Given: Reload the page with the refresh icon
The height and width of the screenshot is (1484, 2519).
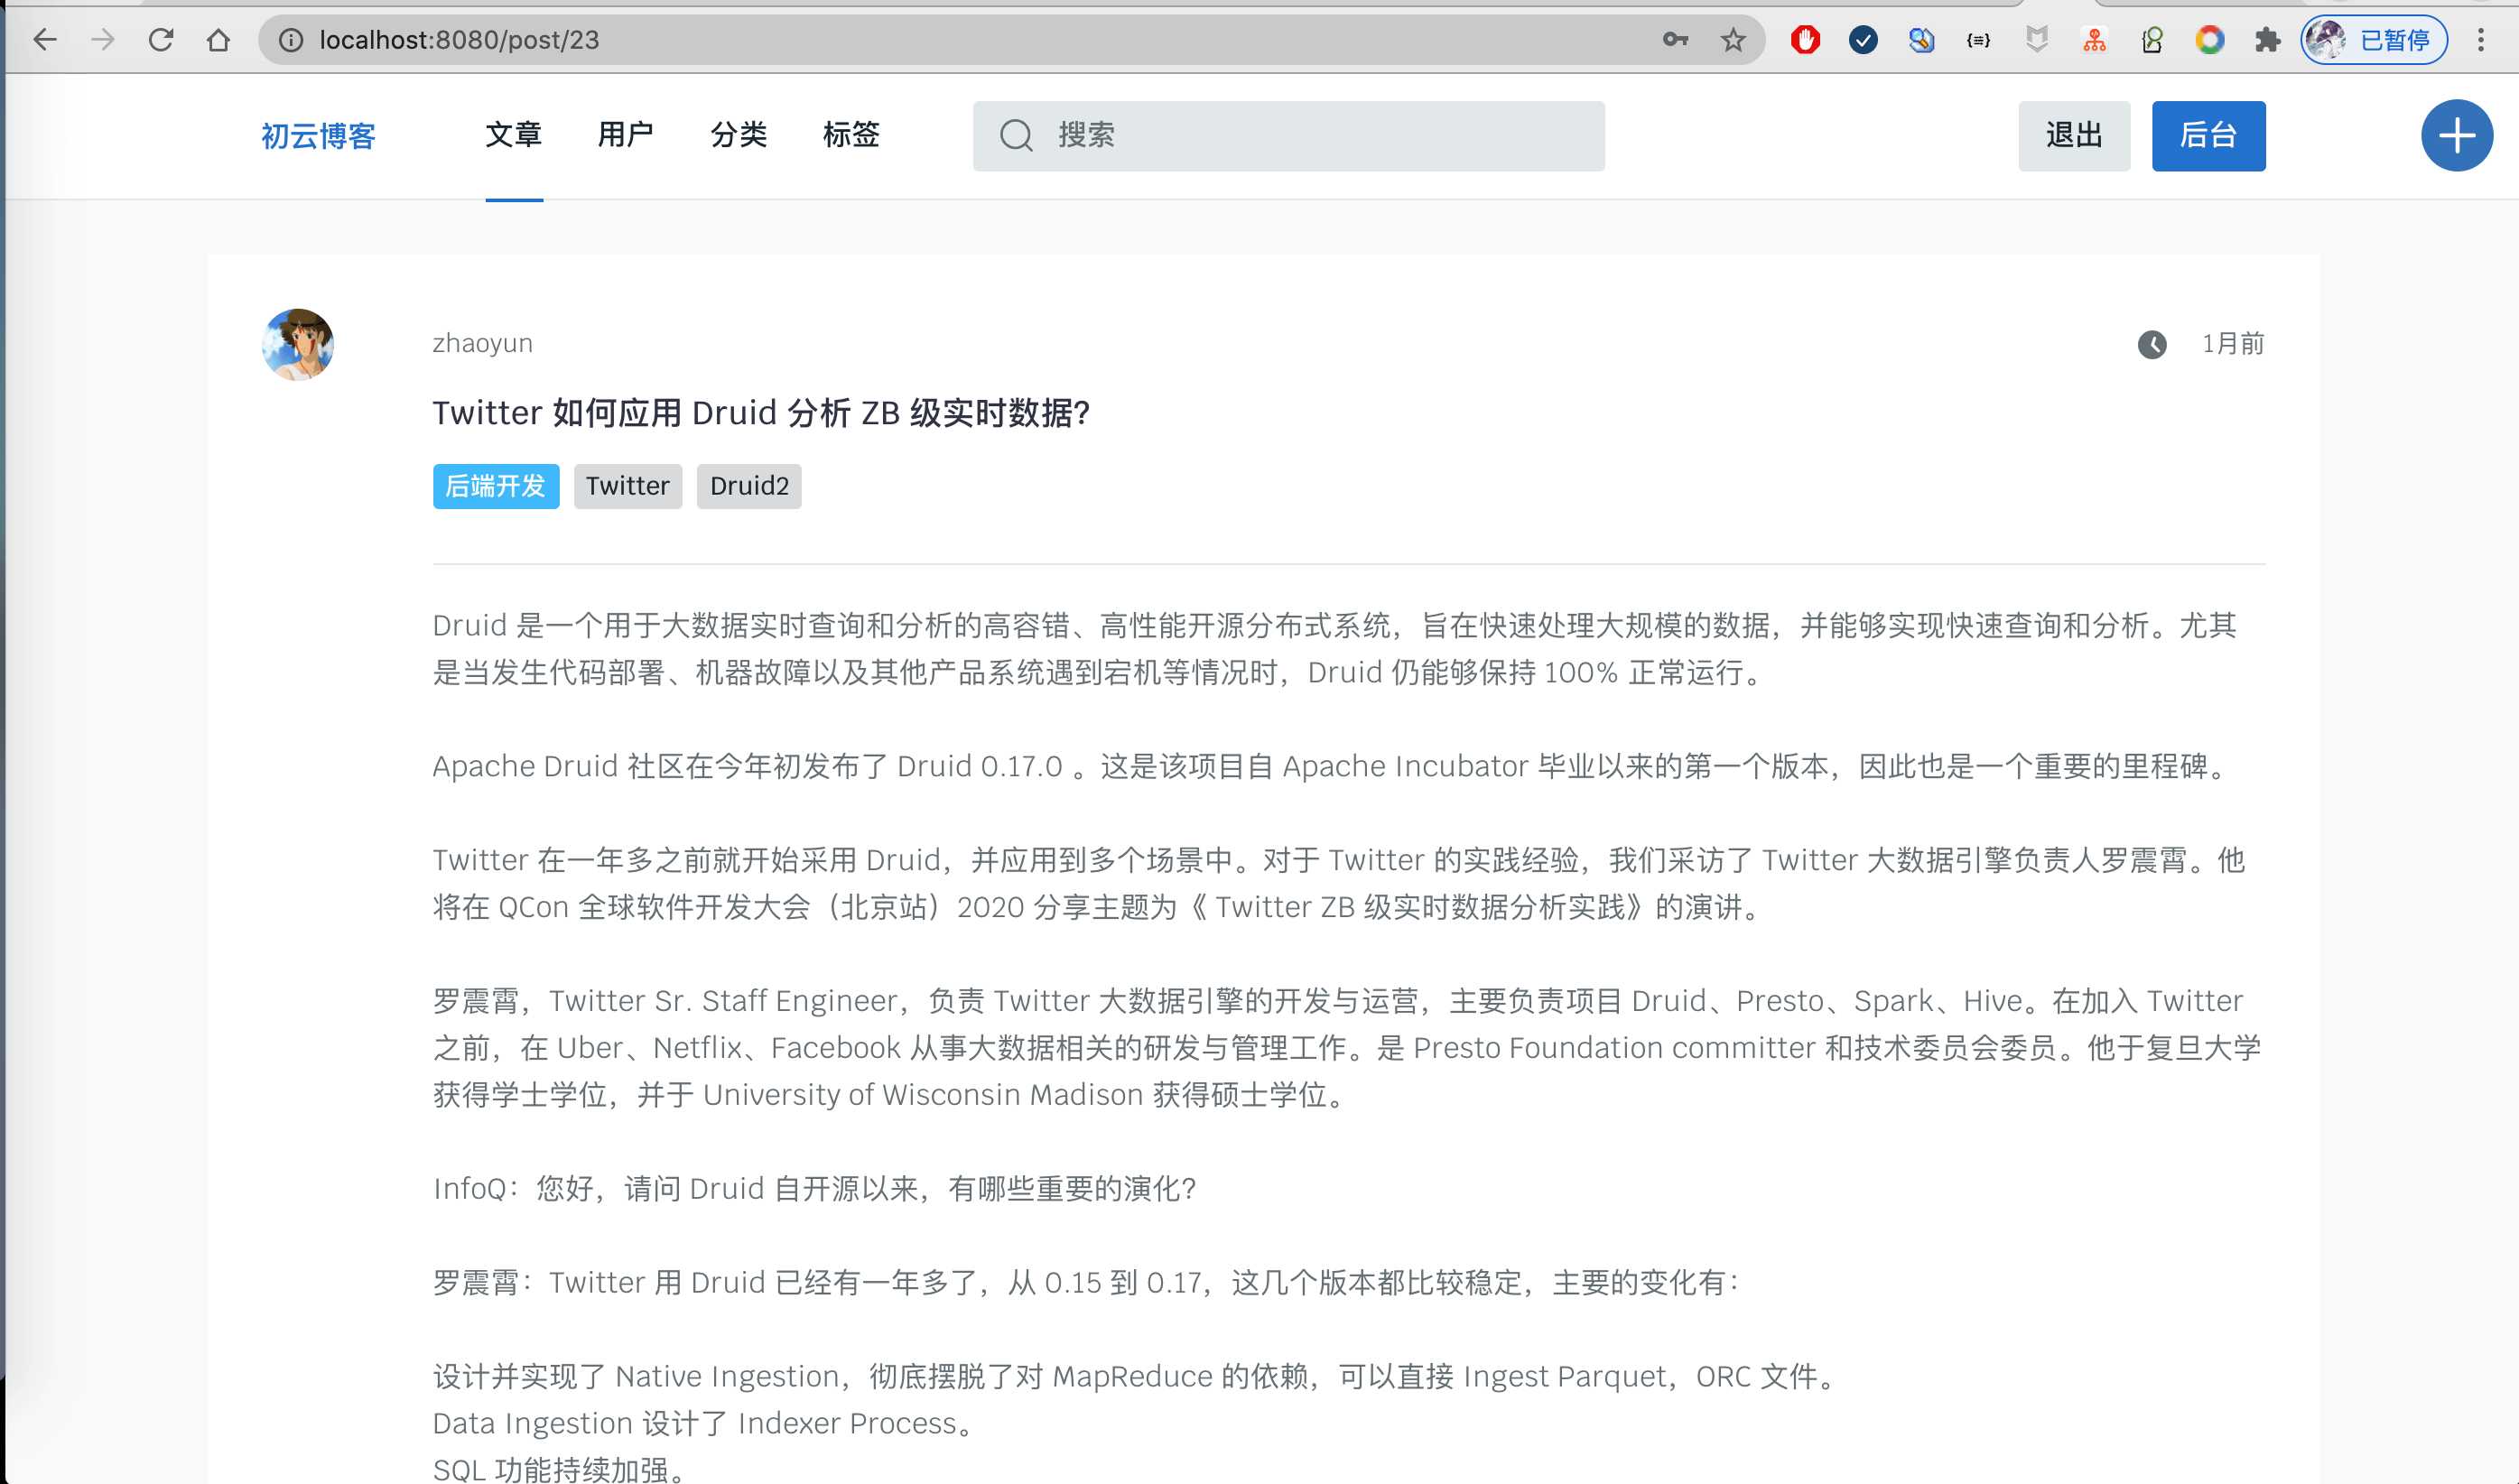Looking at the screenshot, I should [x=161, y=40].
